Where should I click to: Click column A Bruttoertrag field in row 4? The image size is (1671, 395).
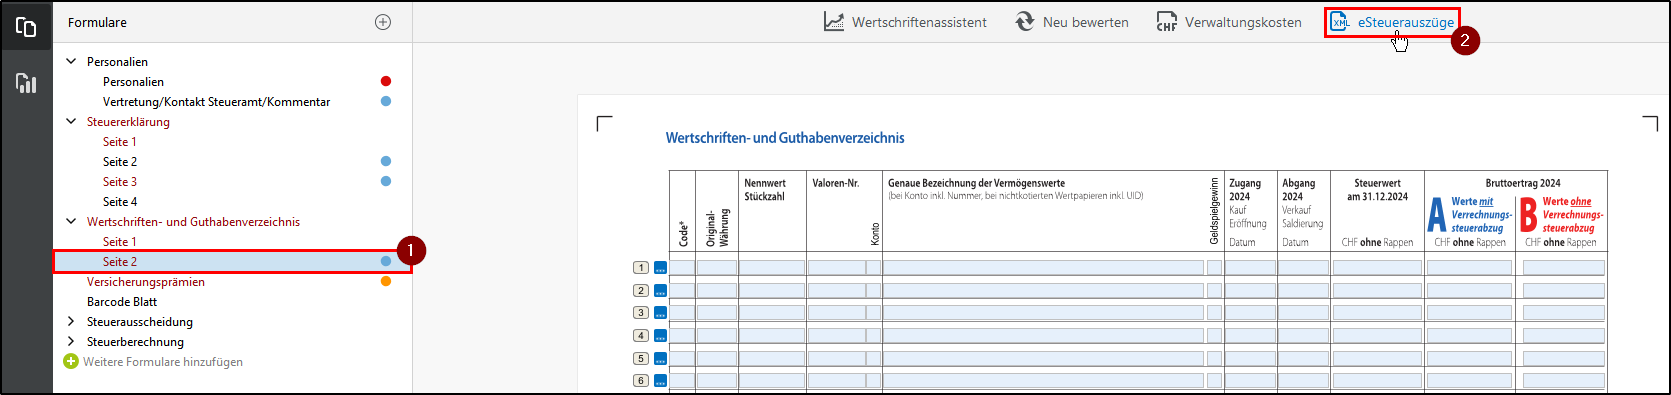[1470, 336]
